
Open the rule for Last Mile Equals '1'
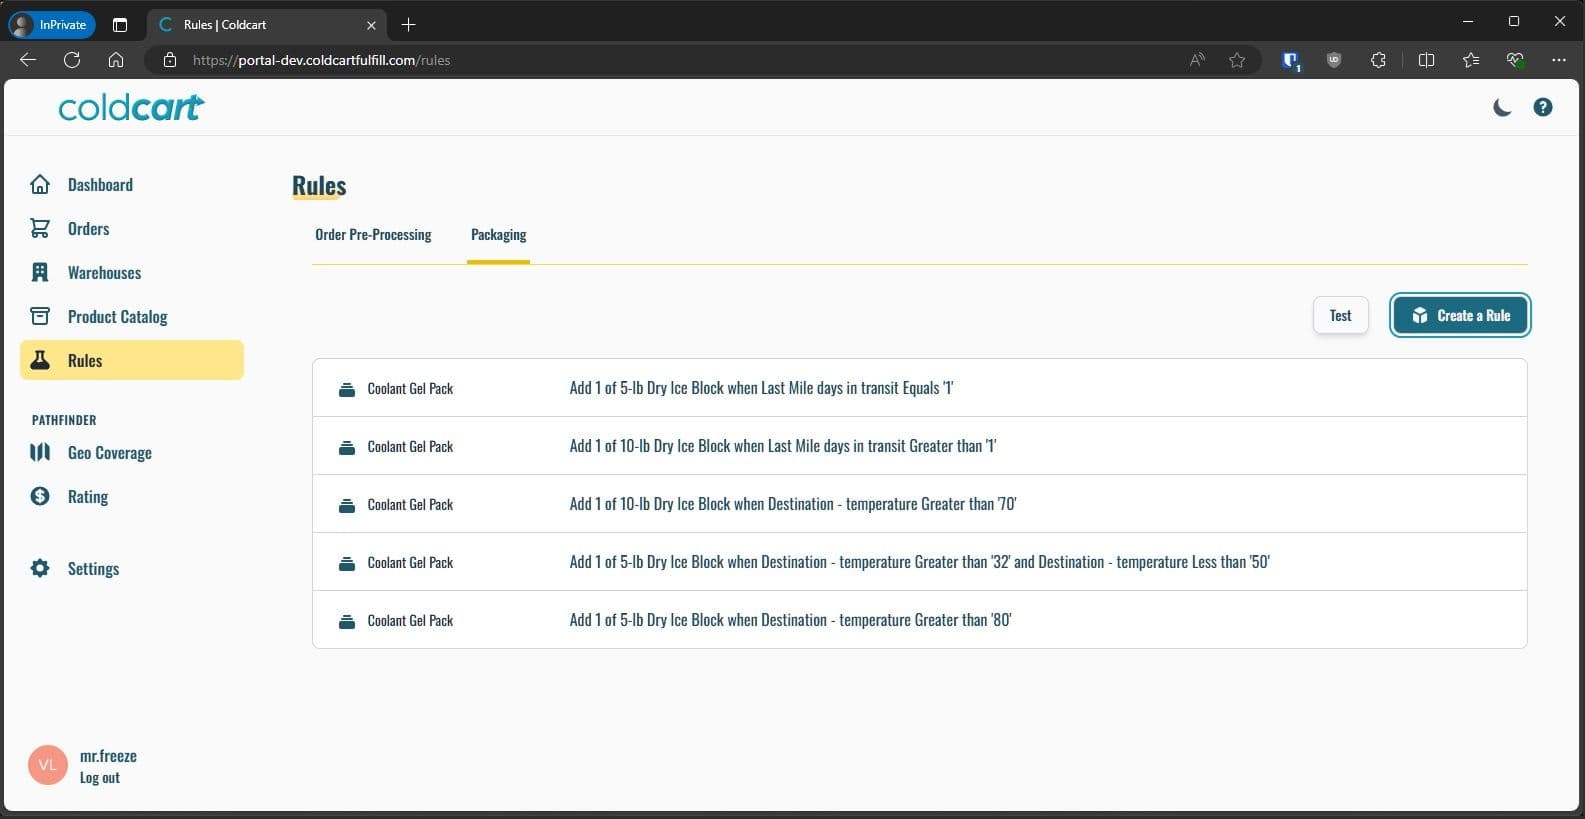click(x=919, y=388)
